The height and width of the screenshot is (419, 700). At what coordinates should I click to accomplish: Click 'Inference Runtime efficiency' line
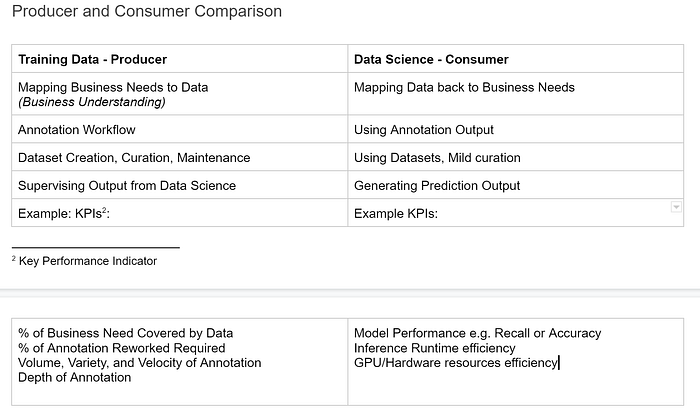pyautogui.click(x=435, y=348)
